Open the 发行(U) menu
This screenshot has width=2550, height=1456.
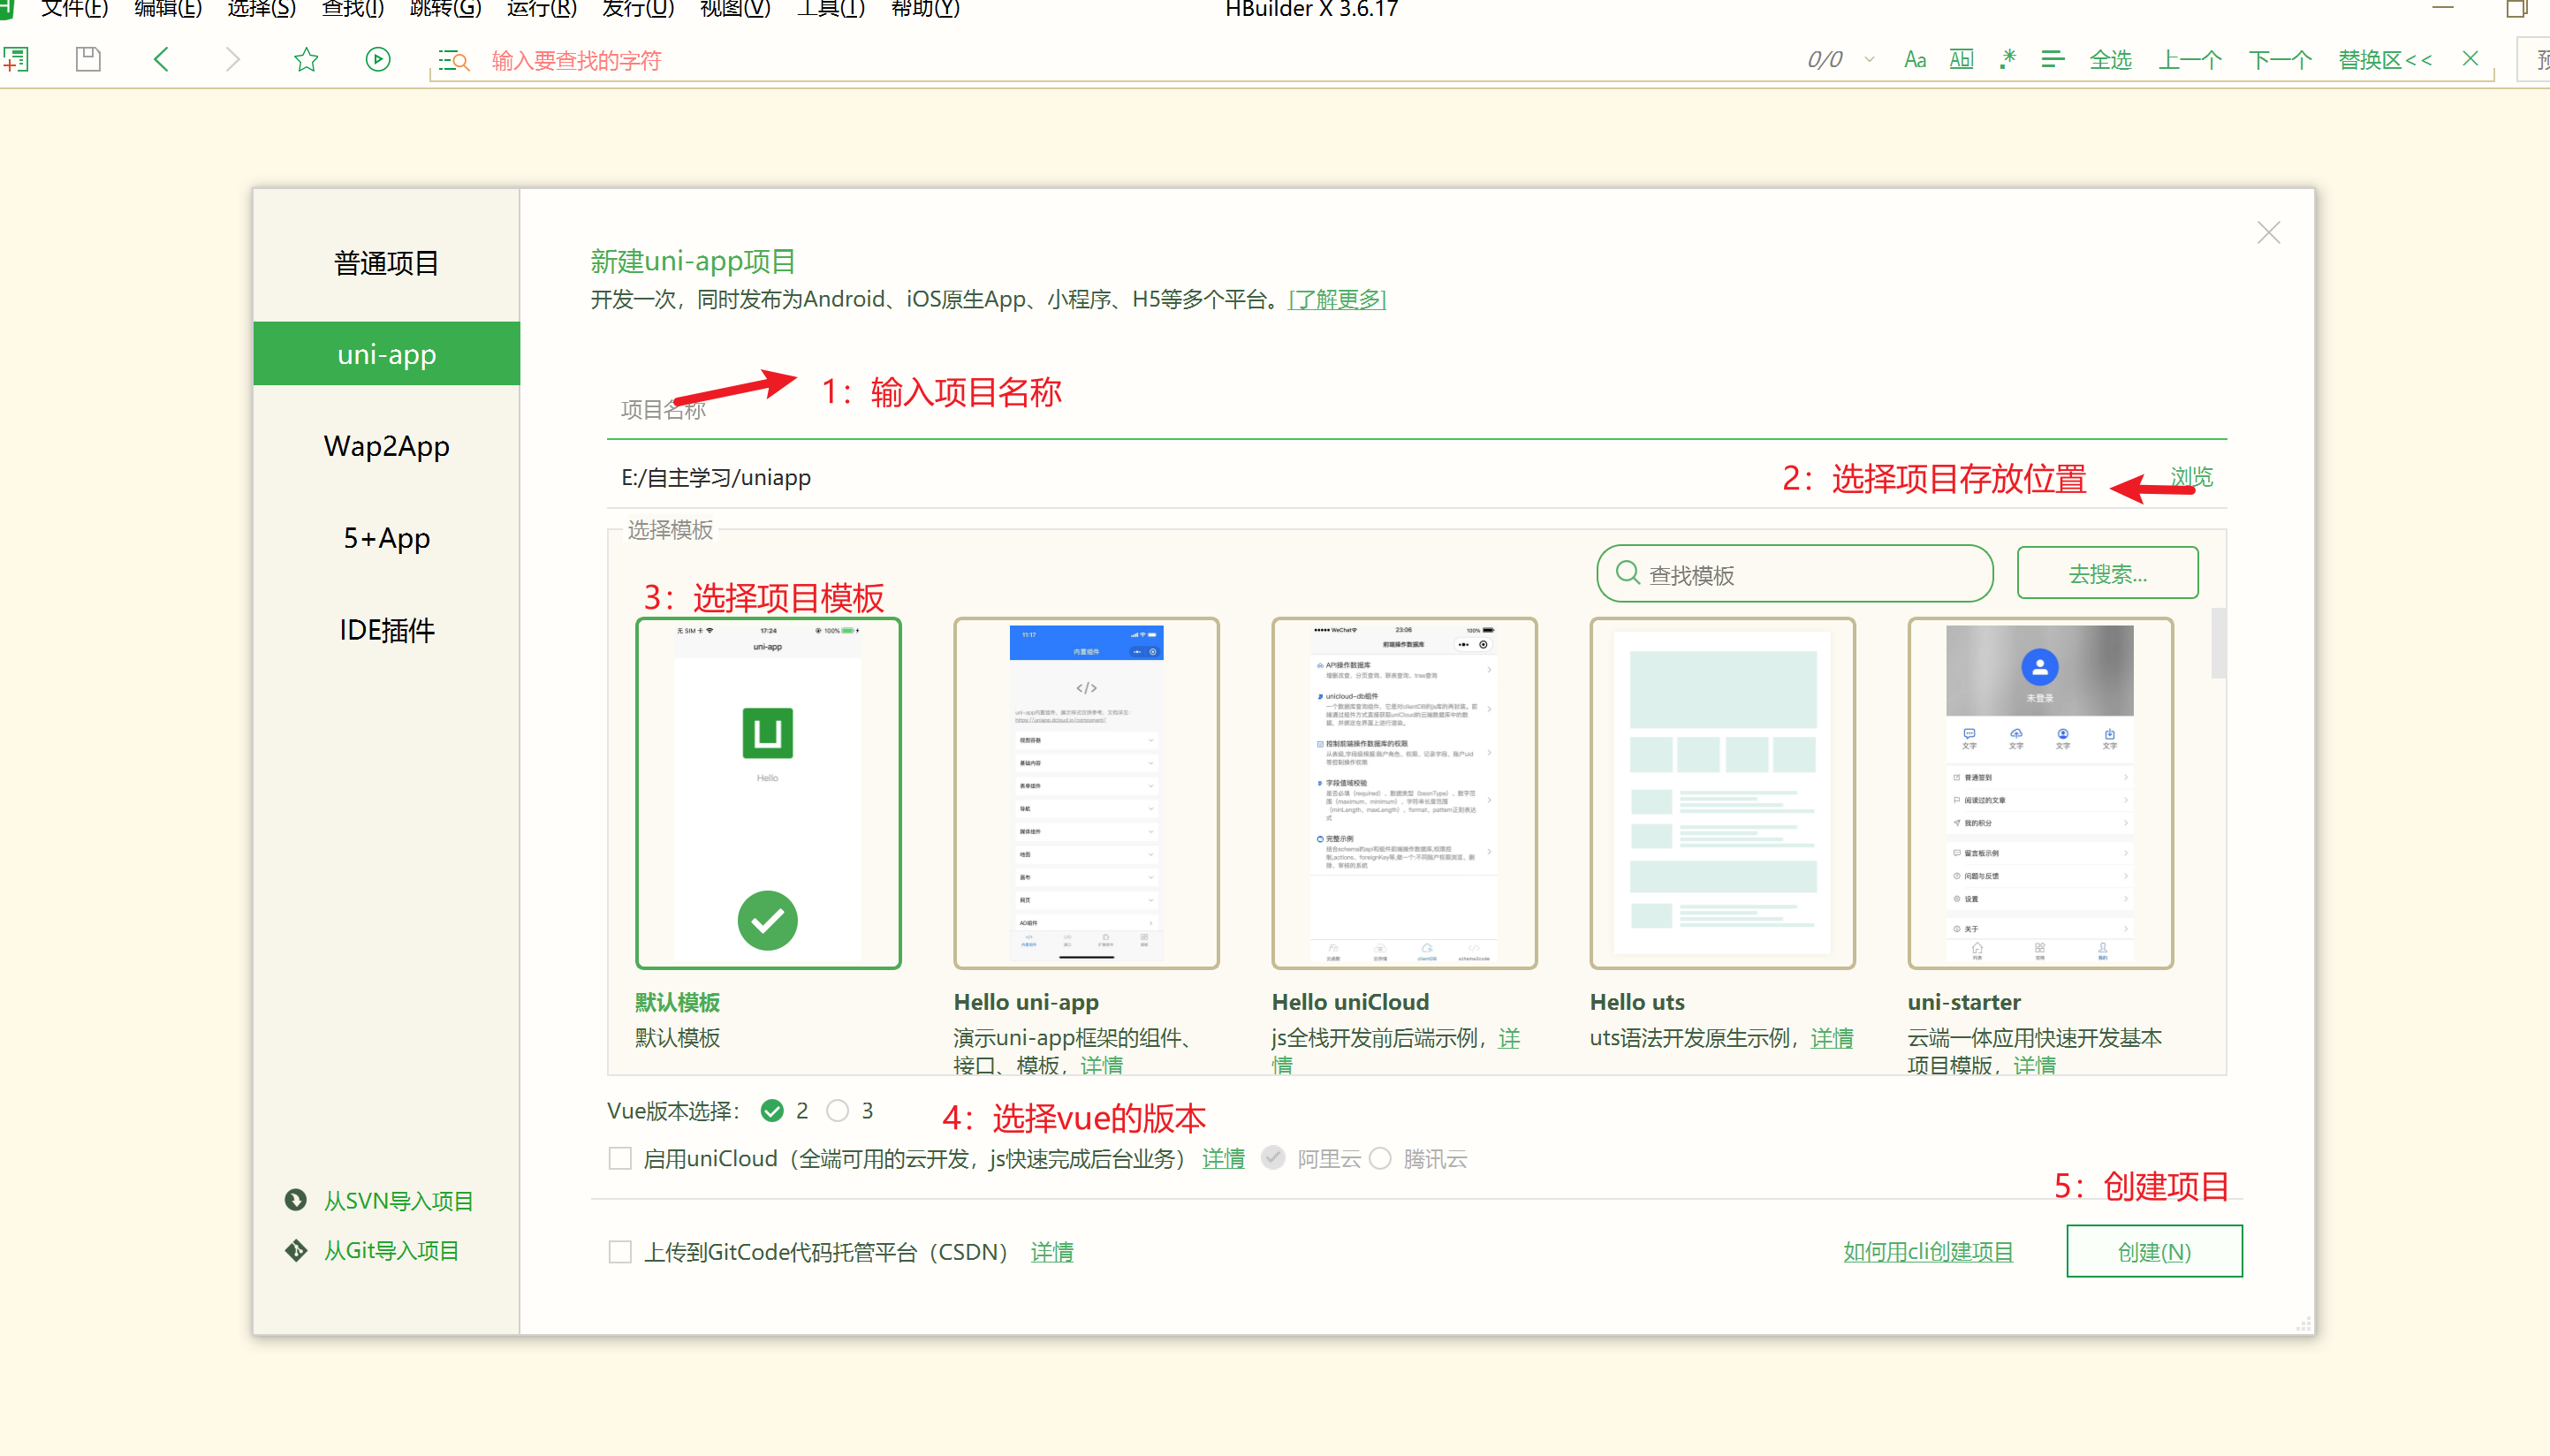(638, 9)
